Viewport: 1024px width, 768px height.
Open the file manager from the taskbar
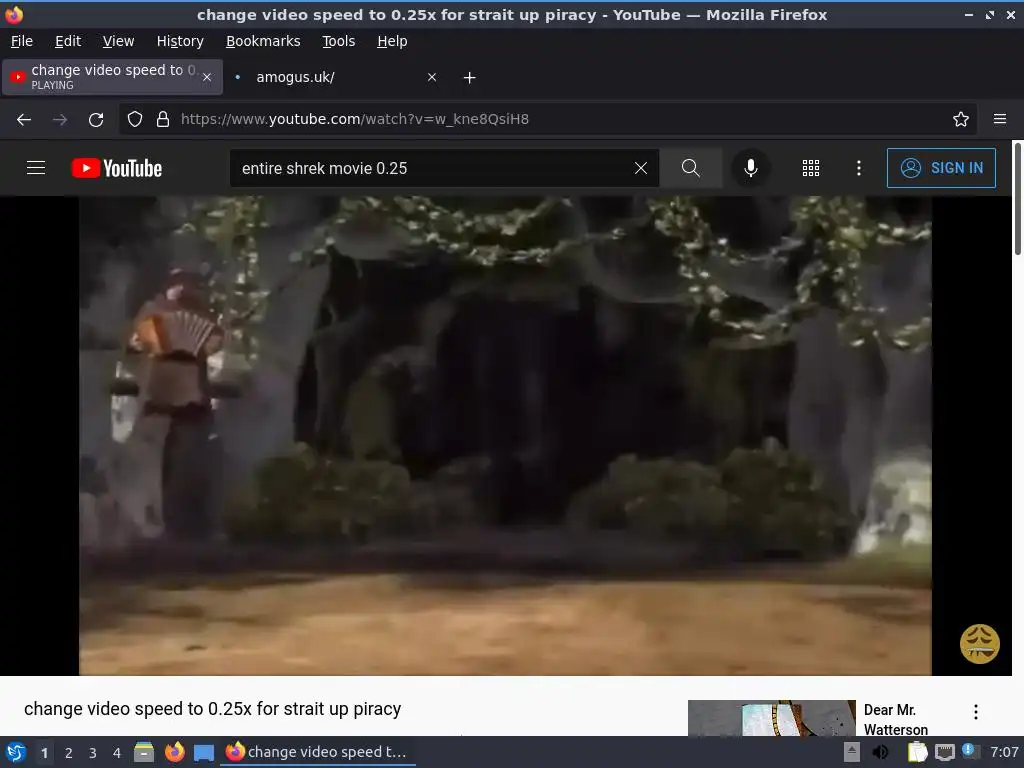(144, 752)
